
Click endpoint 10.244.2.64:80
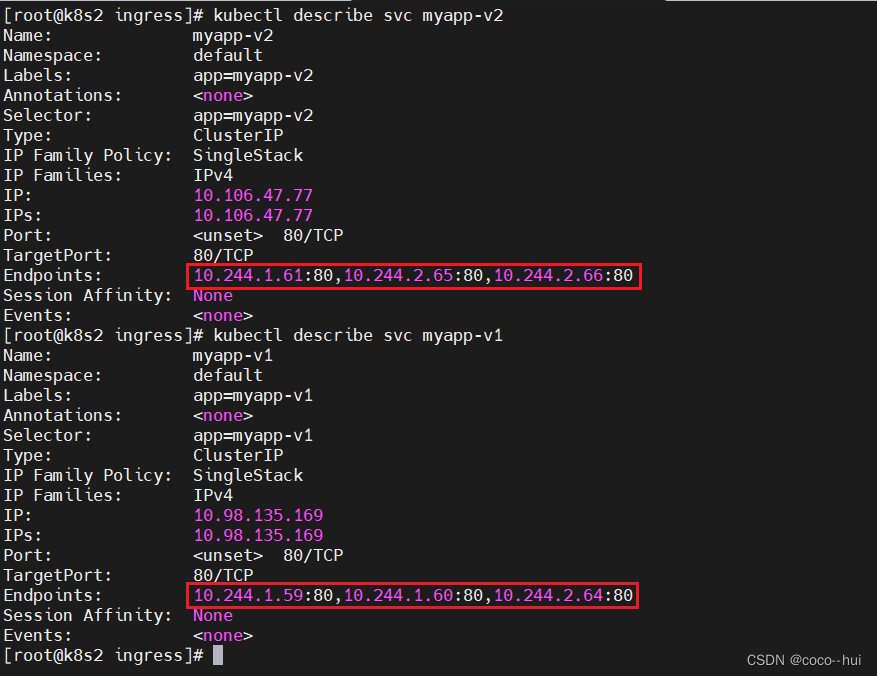(563, 595)
